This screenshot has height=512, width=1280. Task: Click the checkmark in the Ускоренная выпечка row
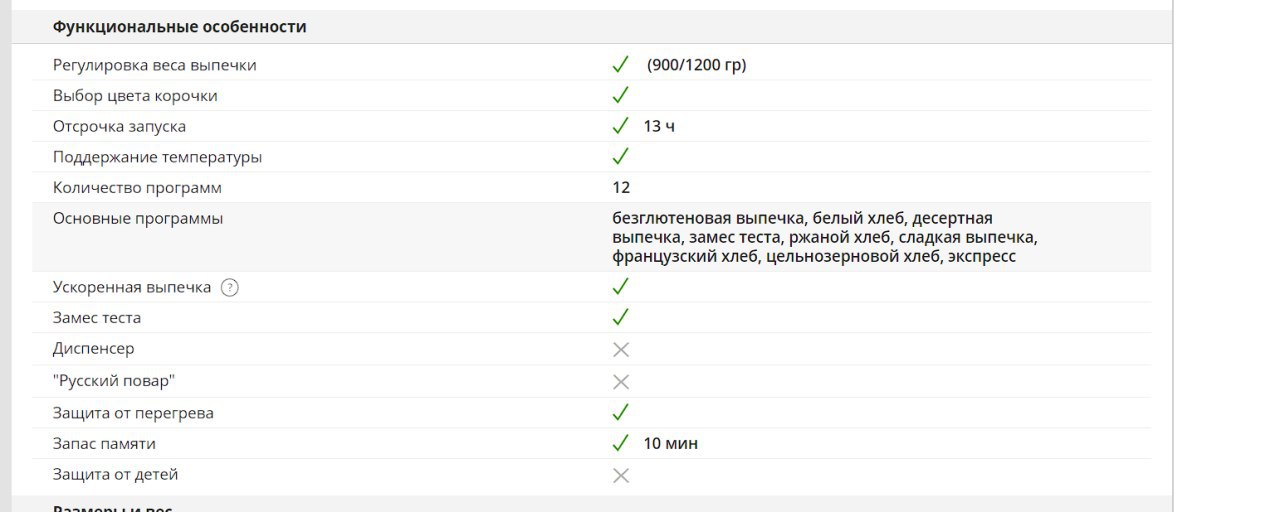coord(620,286)
